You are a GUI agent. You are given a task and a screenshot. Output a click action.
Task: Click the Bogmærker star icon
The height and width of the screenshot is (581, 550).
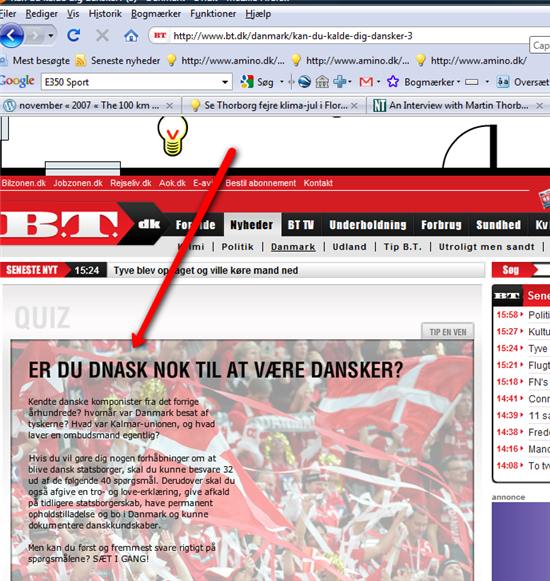(x=392, y=82)
